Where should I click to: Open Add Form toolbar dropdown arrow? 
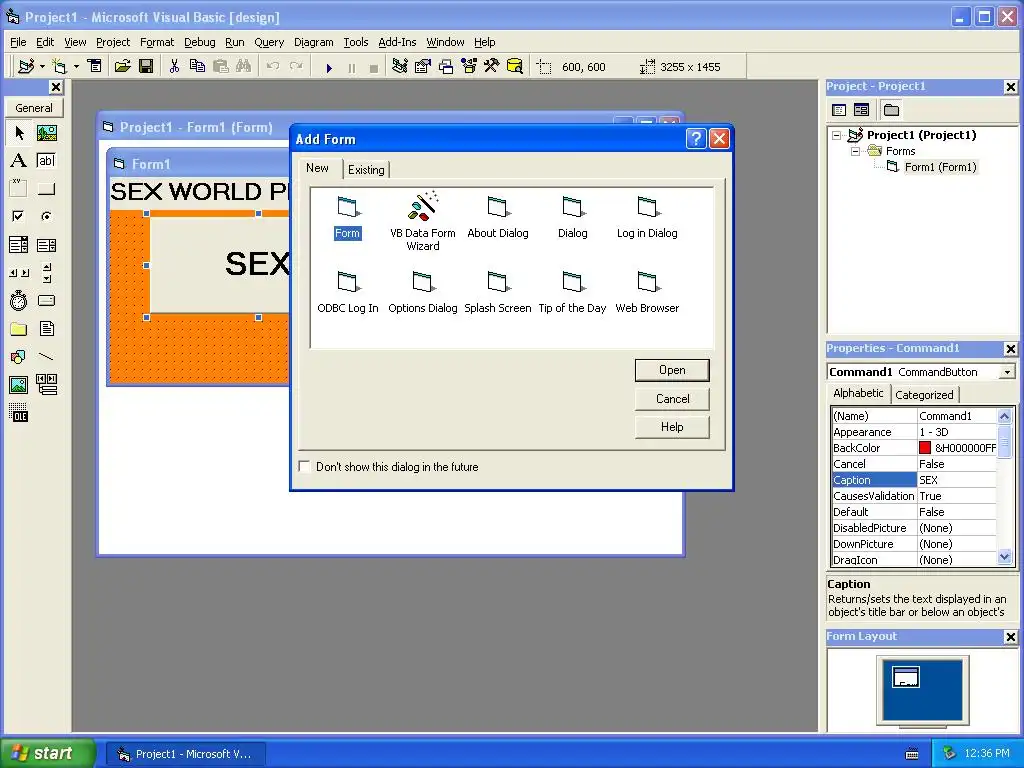pos(76,67)
